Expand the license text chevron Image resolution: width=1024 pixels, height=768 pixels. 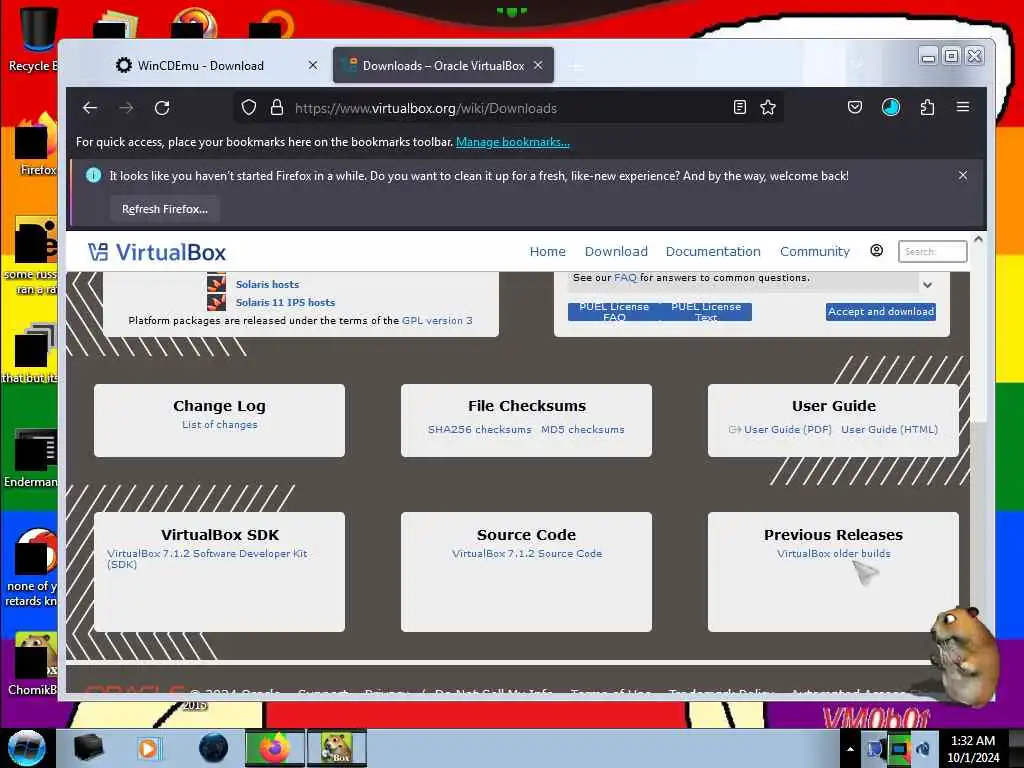click(927, 285)
